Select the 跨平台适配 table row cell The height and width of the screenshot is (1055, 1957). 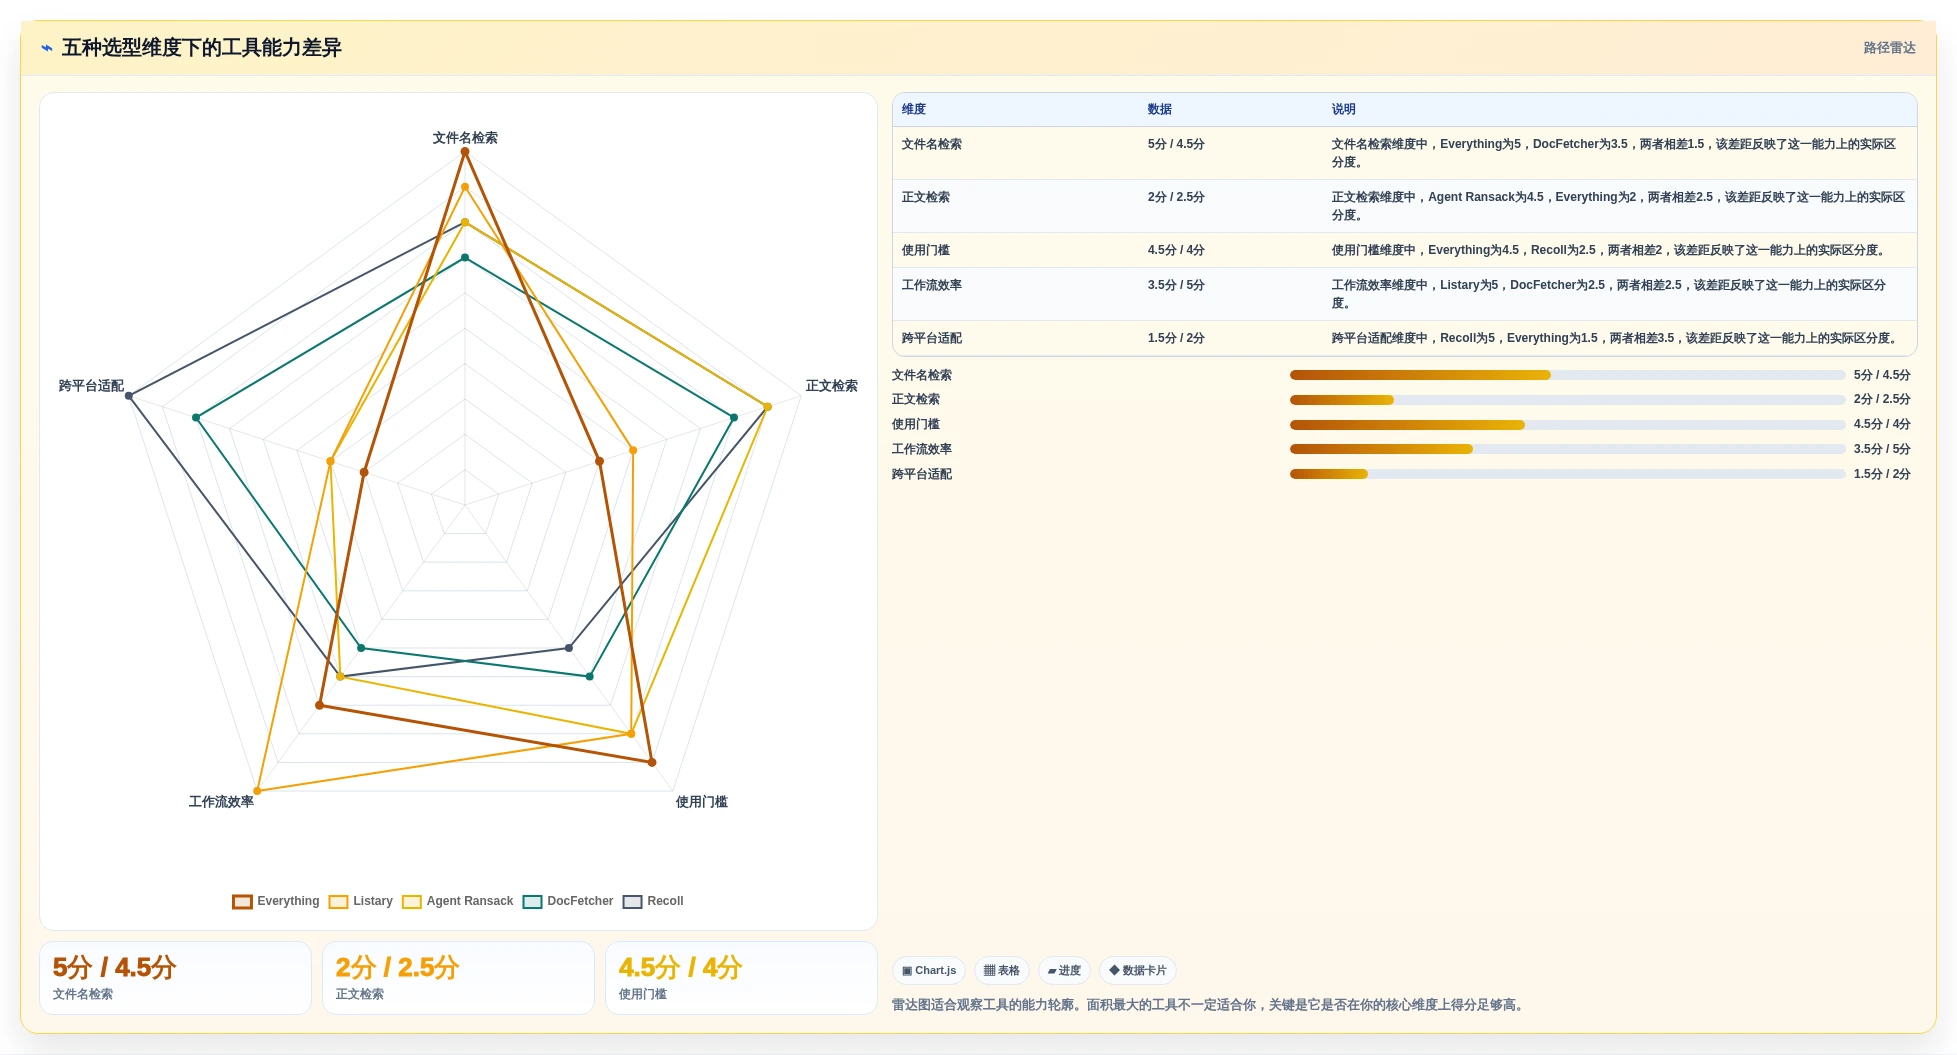932,338
